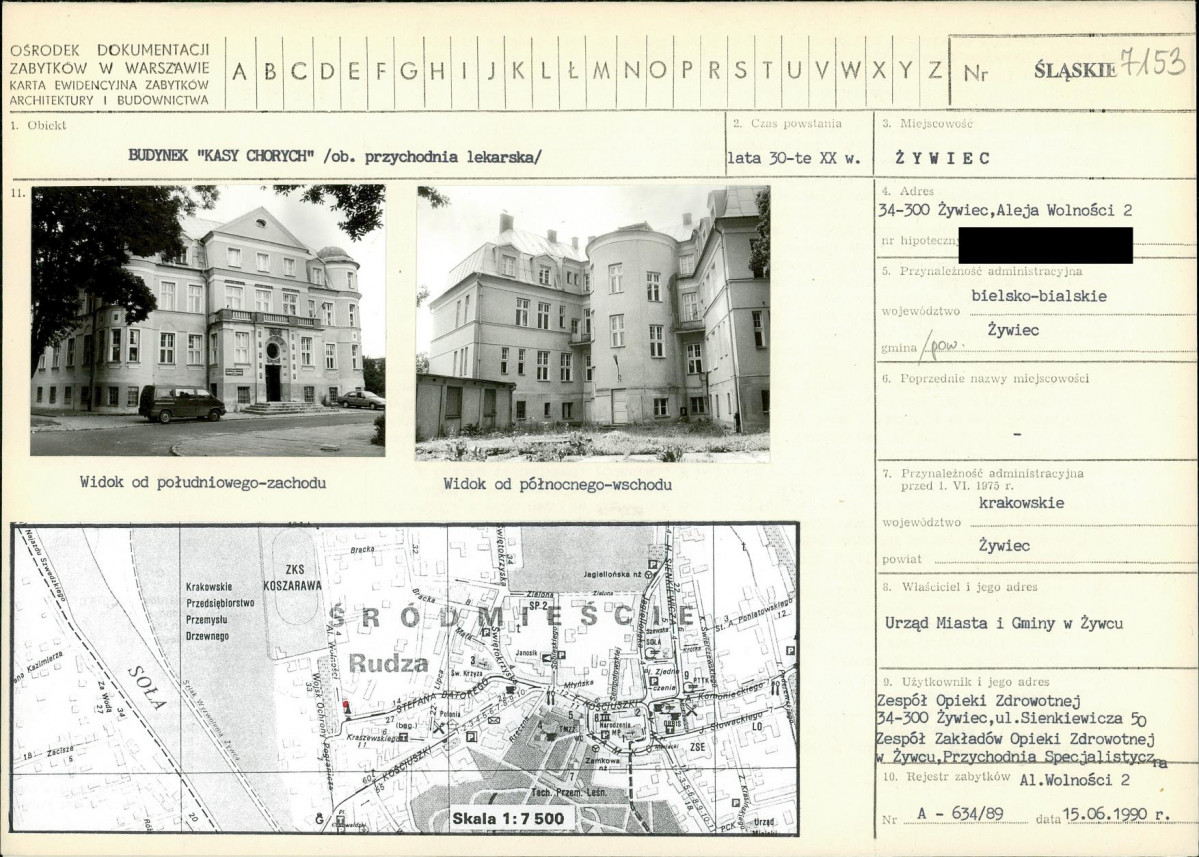Select the 'lata 30-te XX w.' date field
1199x857 pixels.
[794, 158]
